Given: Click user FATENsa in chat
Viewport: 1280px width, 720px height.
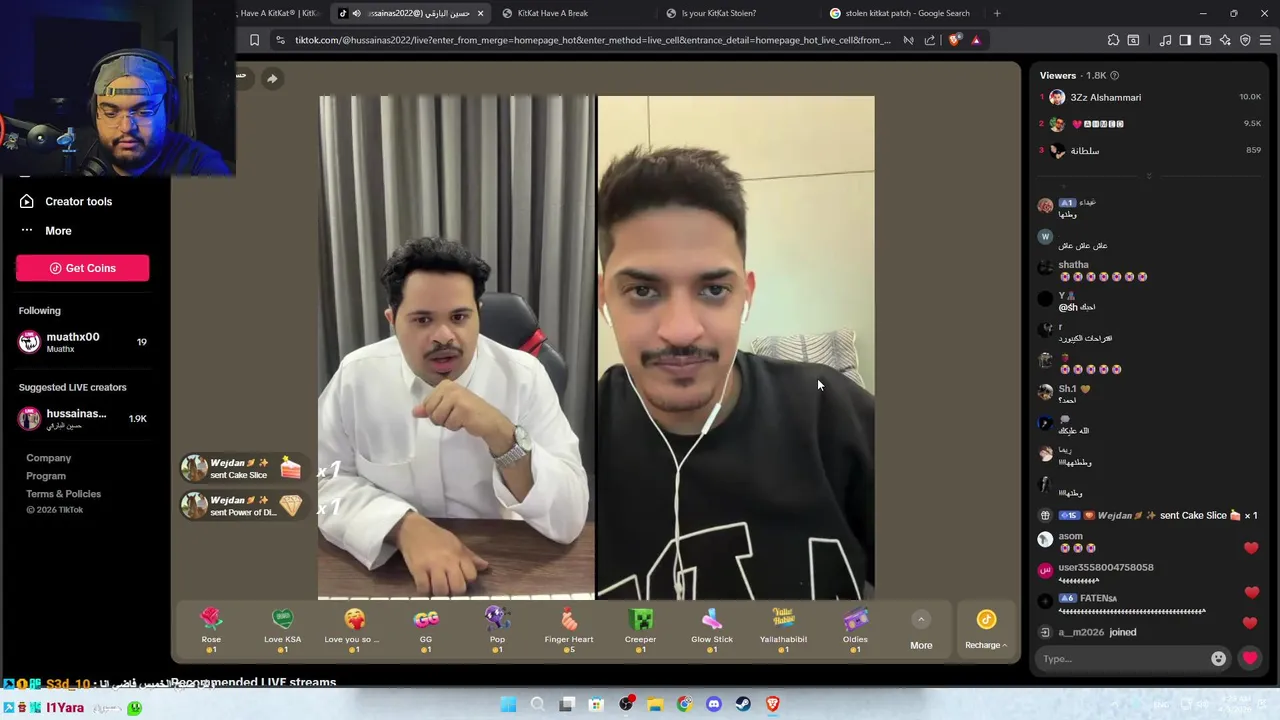Looking at the screenshot, I should [x=1097, y=598].
